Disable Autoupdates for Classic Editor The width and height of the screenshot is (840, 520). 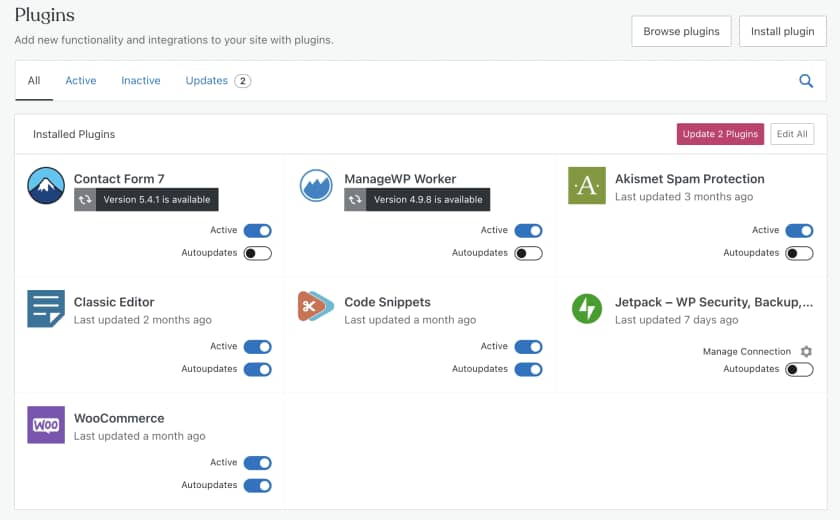coord(258,369)
